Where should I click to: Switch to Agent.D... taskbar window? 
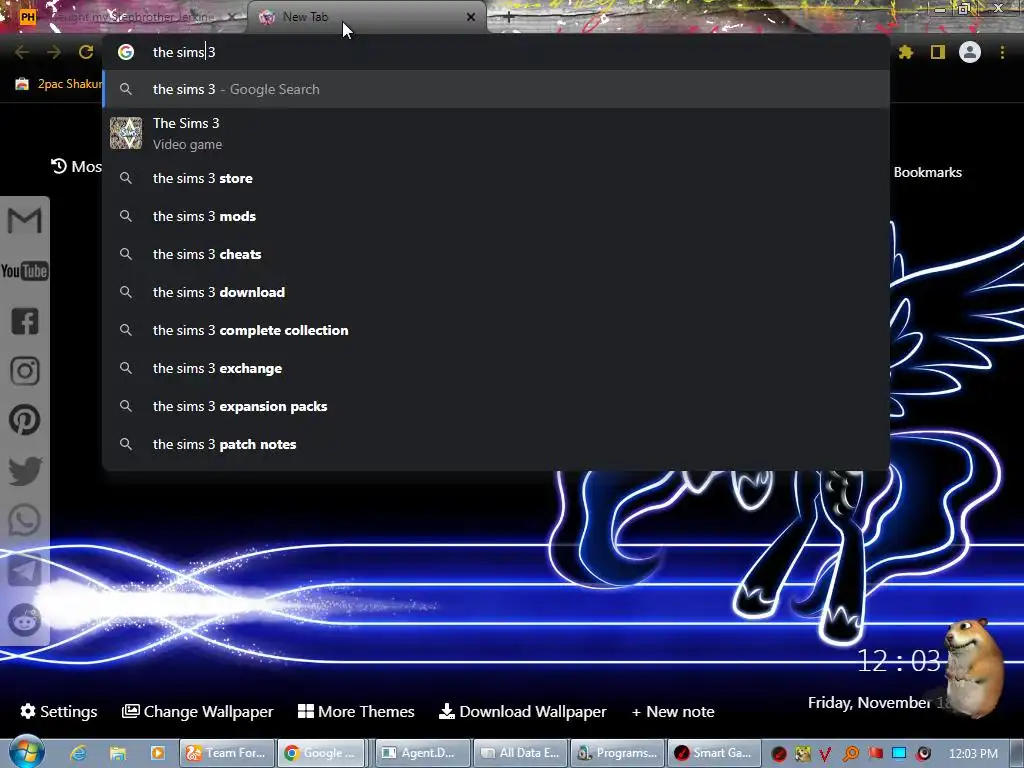[423, 753]
